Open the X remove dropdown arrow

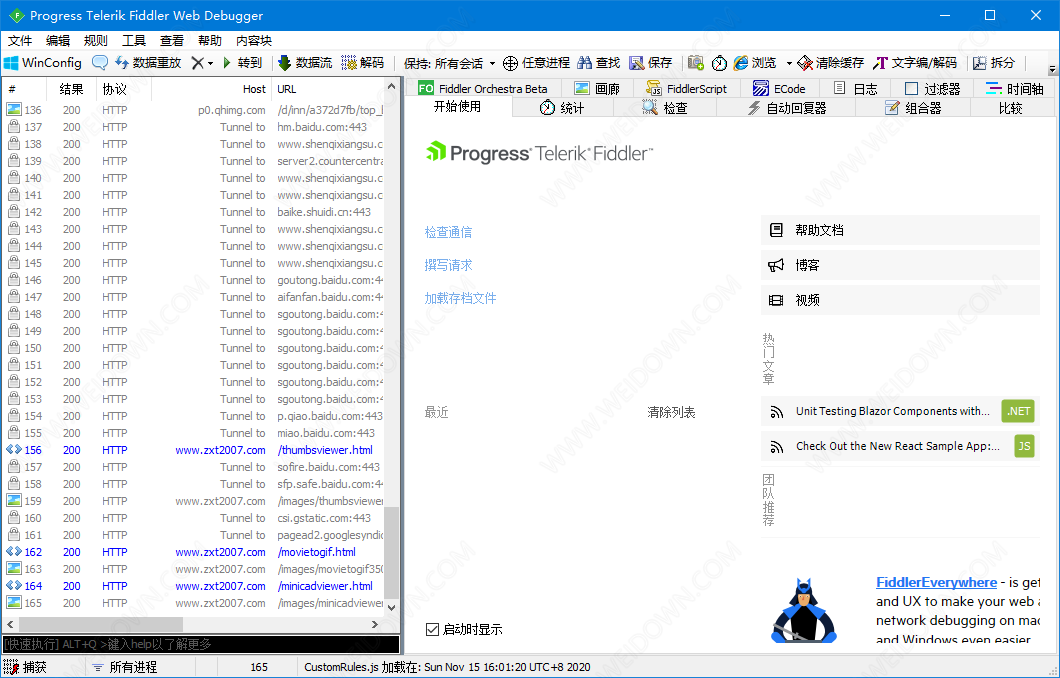point(210,64)
